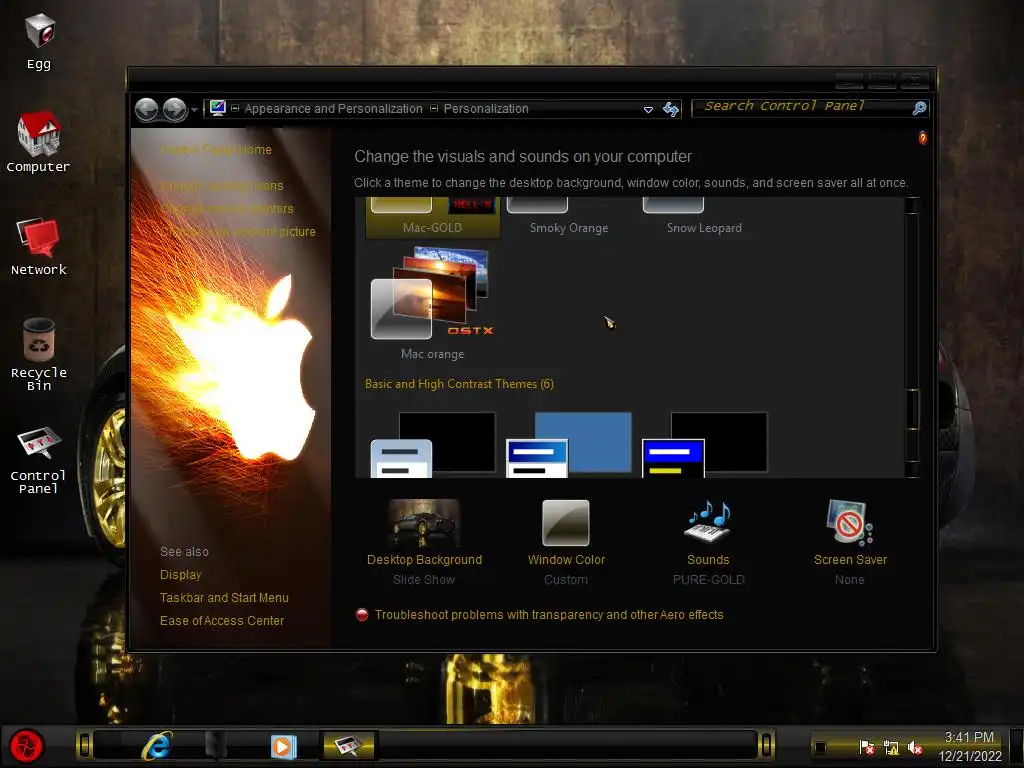Click the red Start orb button
The height and width of the screenshot is (768, 1024).
(27, 746)
